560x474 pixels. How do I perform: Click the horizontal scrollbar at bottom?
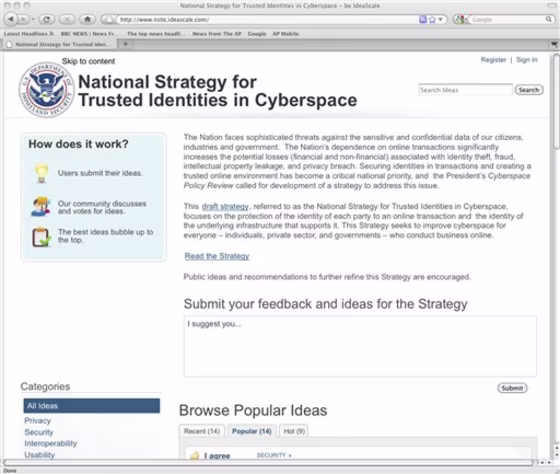269,463
